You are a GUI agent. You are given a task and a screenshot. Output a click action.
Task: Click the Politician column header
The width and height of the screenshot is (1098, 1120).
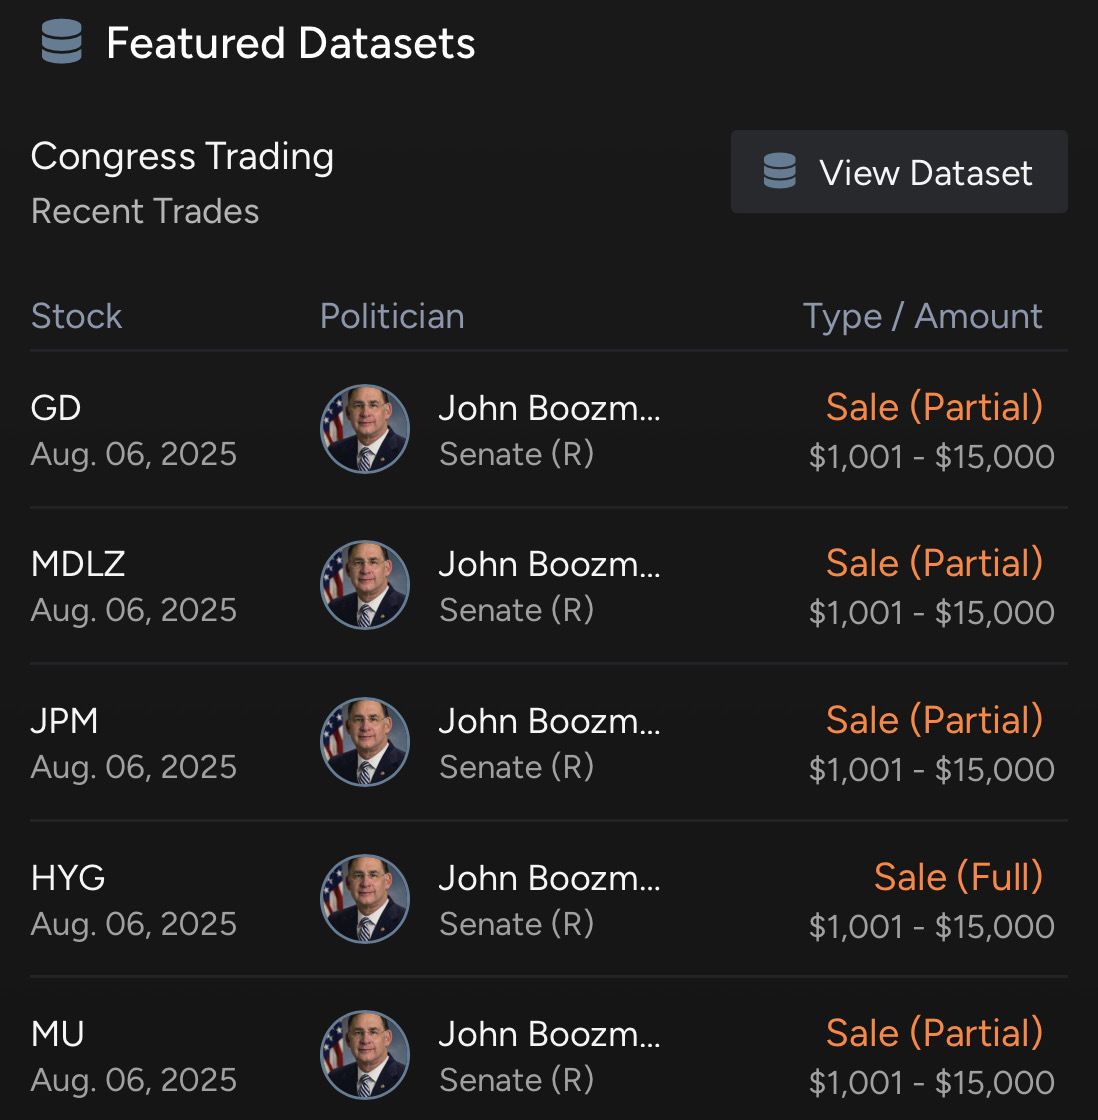tap(392, 316)
